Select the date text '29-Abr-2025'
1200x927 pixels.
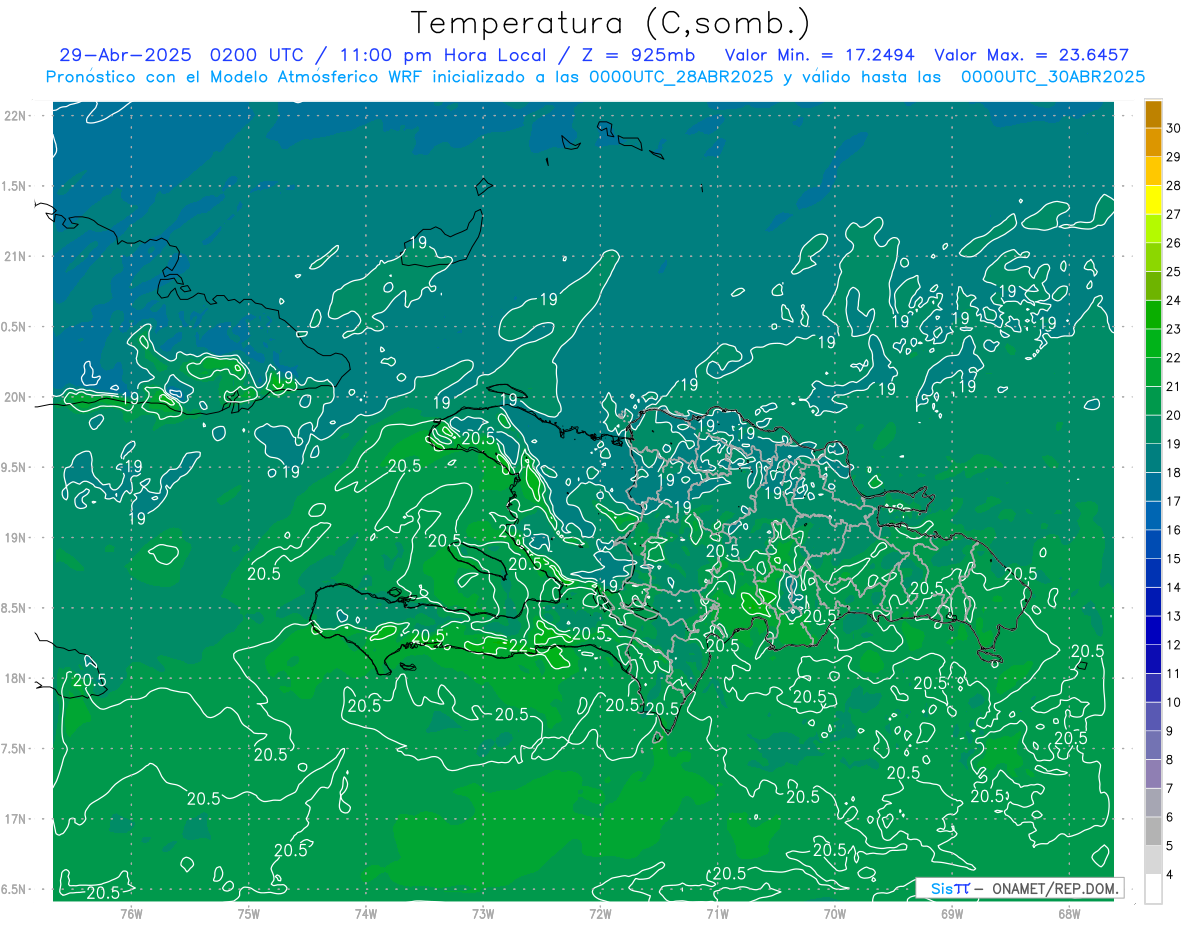(126, 55)
